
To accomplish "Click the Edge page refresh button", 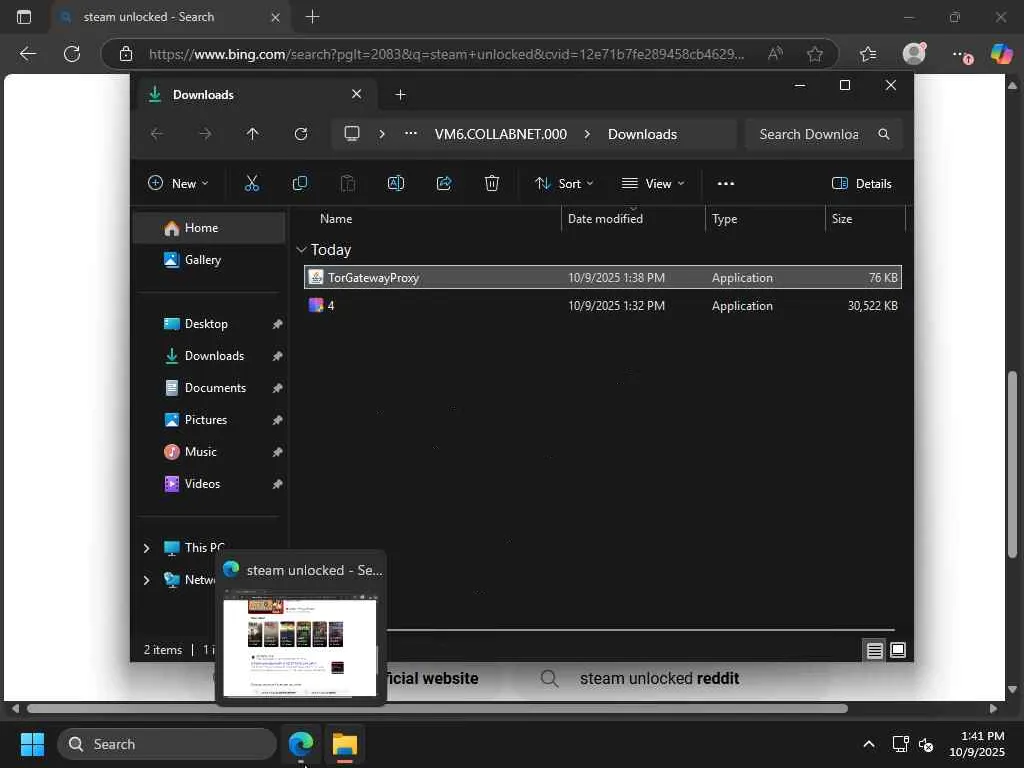I will pyautogui.click(x=72, y=54).
